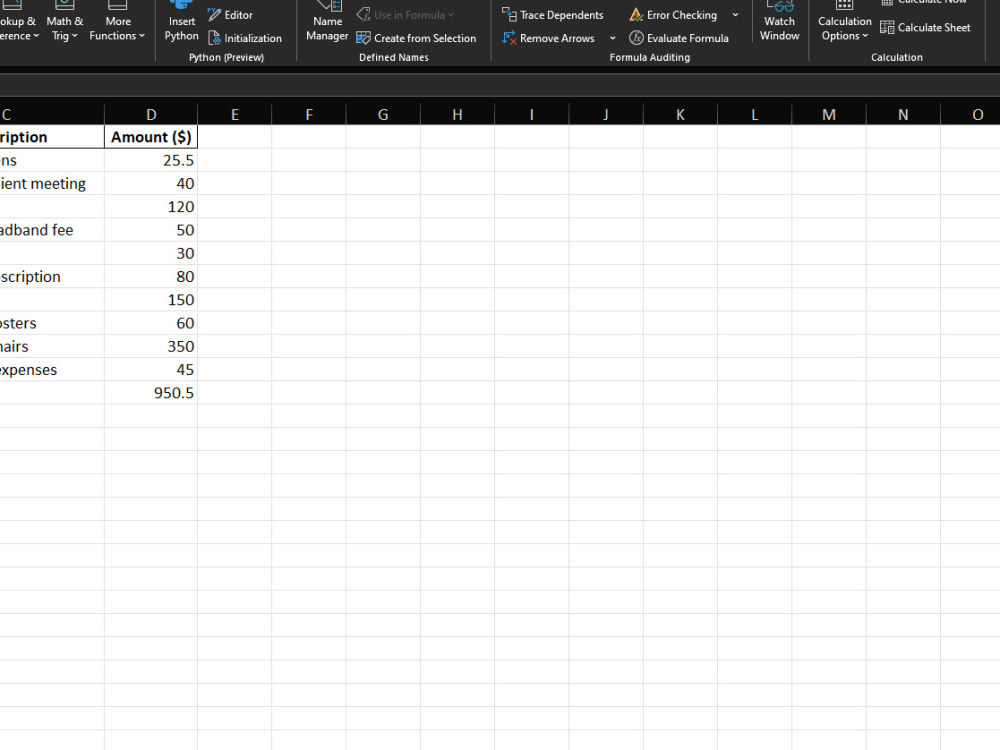This screenshot has height=750, width=1000.
Task: Click the 'osters' description cell
Action: tap(52, 323)
